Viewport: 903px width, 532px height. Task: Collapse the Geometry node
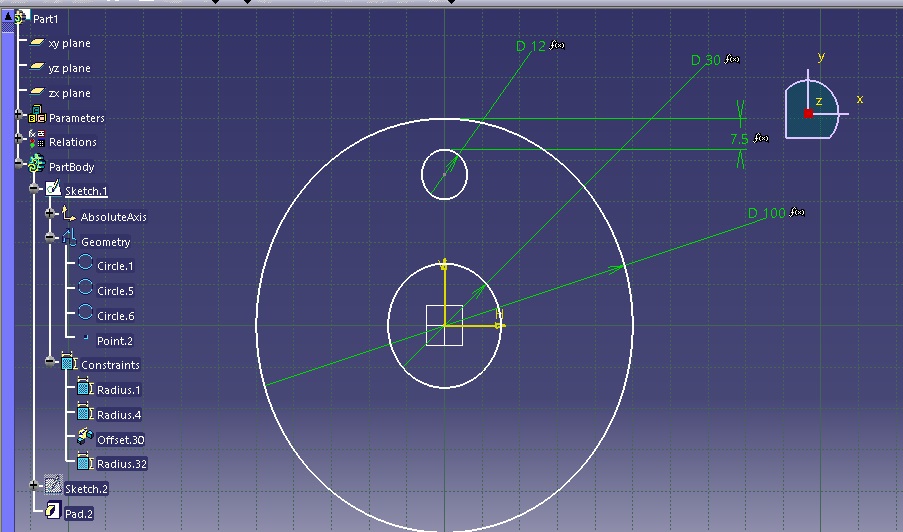51,240
